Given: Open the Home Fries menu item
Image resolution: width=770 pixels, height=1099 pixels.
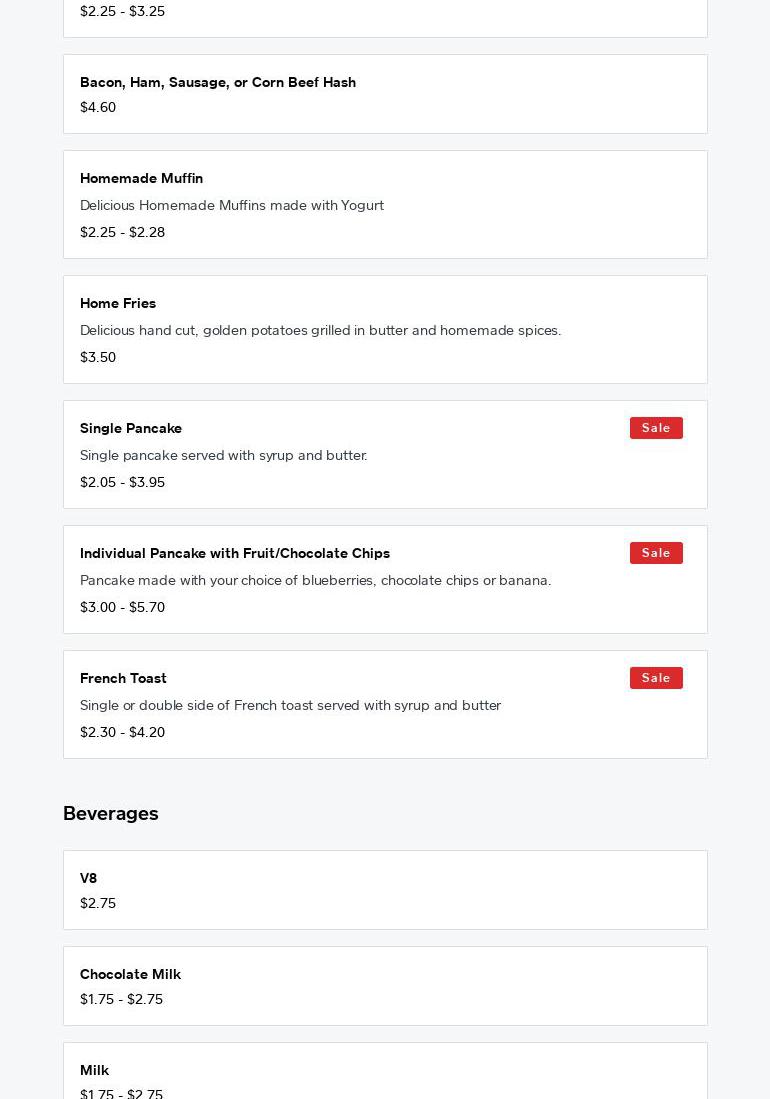Looking at the screenshot, I should point(118,303).
